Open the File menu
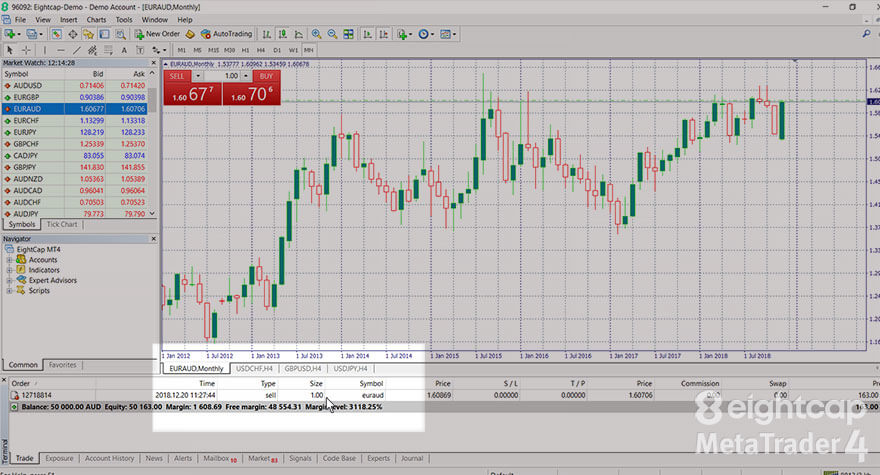This screenshot has width=880, height=475. click(21, 20)
